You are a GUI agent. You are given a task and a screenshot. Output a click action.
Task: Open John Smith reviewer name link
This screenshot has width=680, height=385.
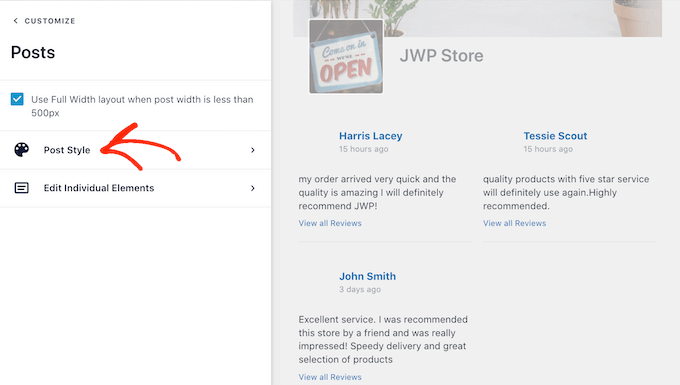point(367,276)
